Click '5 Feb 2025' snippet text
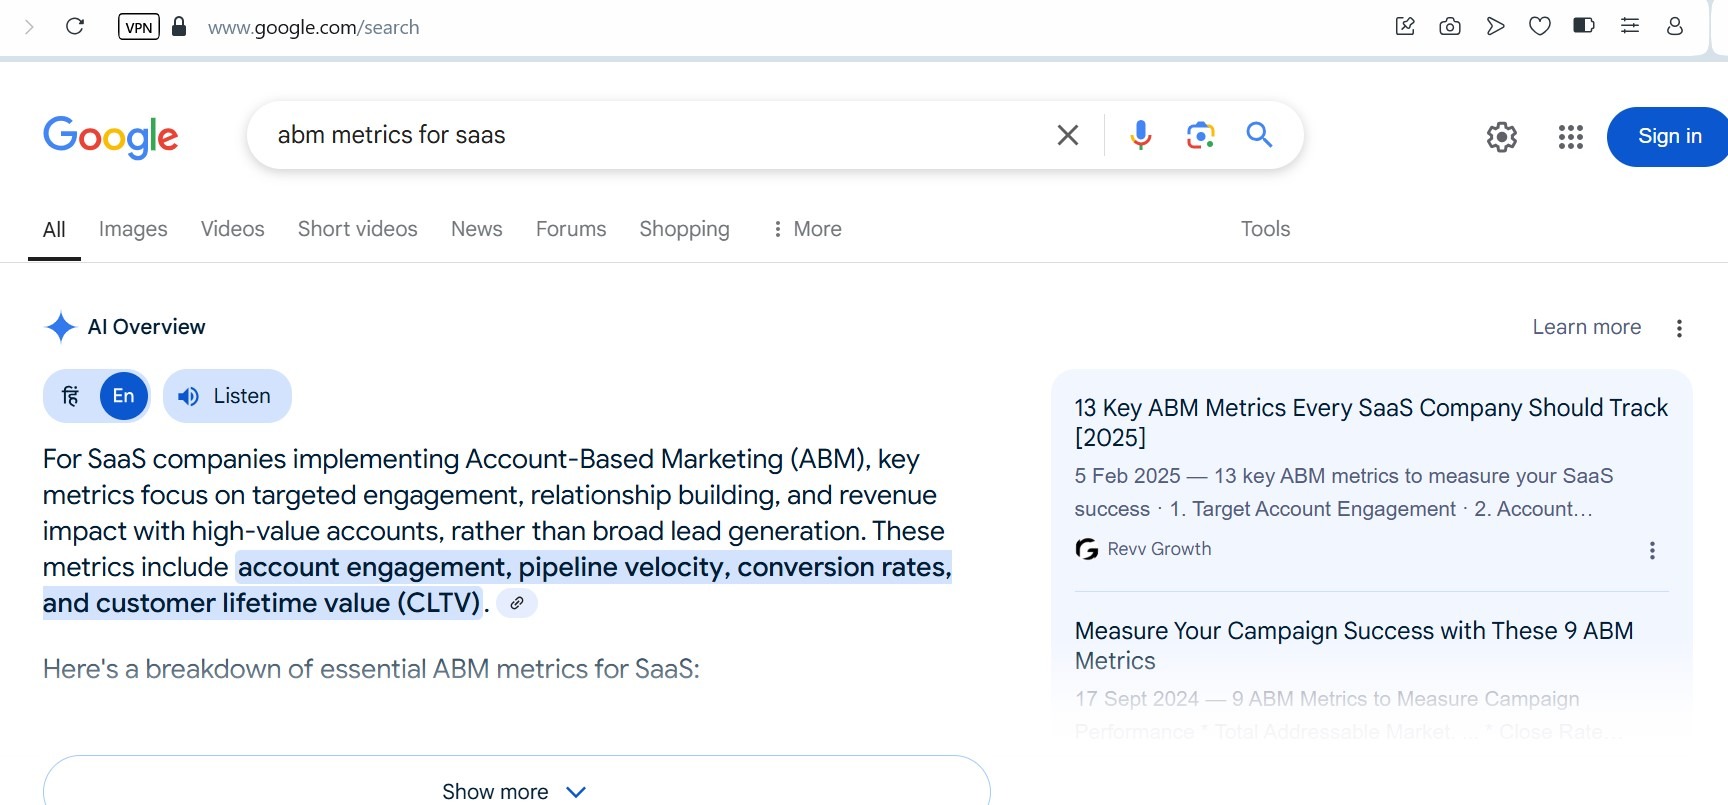The image size is (1728, 805). tap(1127, 476)
